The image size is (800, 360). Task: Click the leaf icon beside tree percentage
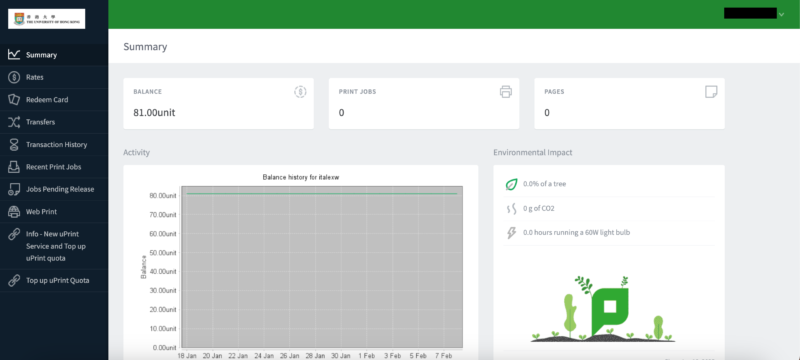[x=511, y=184]
